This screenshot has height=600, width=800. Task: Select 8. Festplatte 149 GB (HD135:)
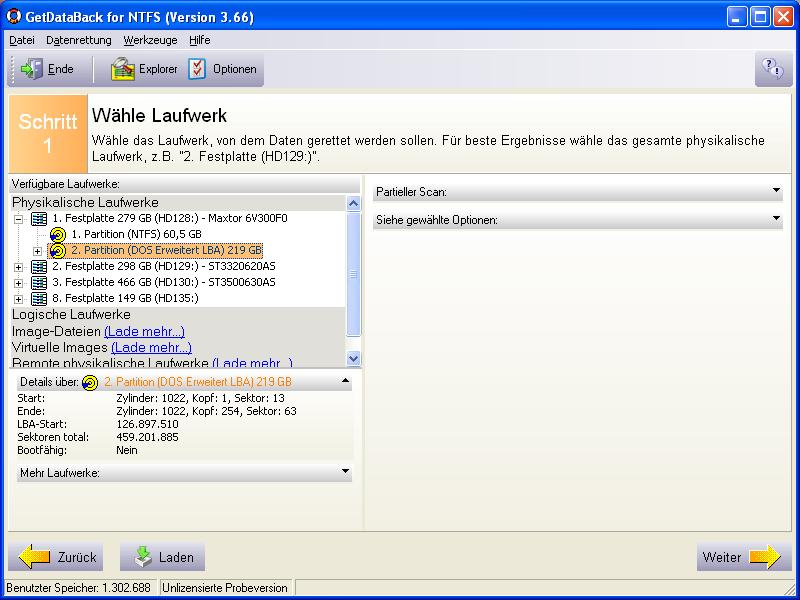(126, 298)
